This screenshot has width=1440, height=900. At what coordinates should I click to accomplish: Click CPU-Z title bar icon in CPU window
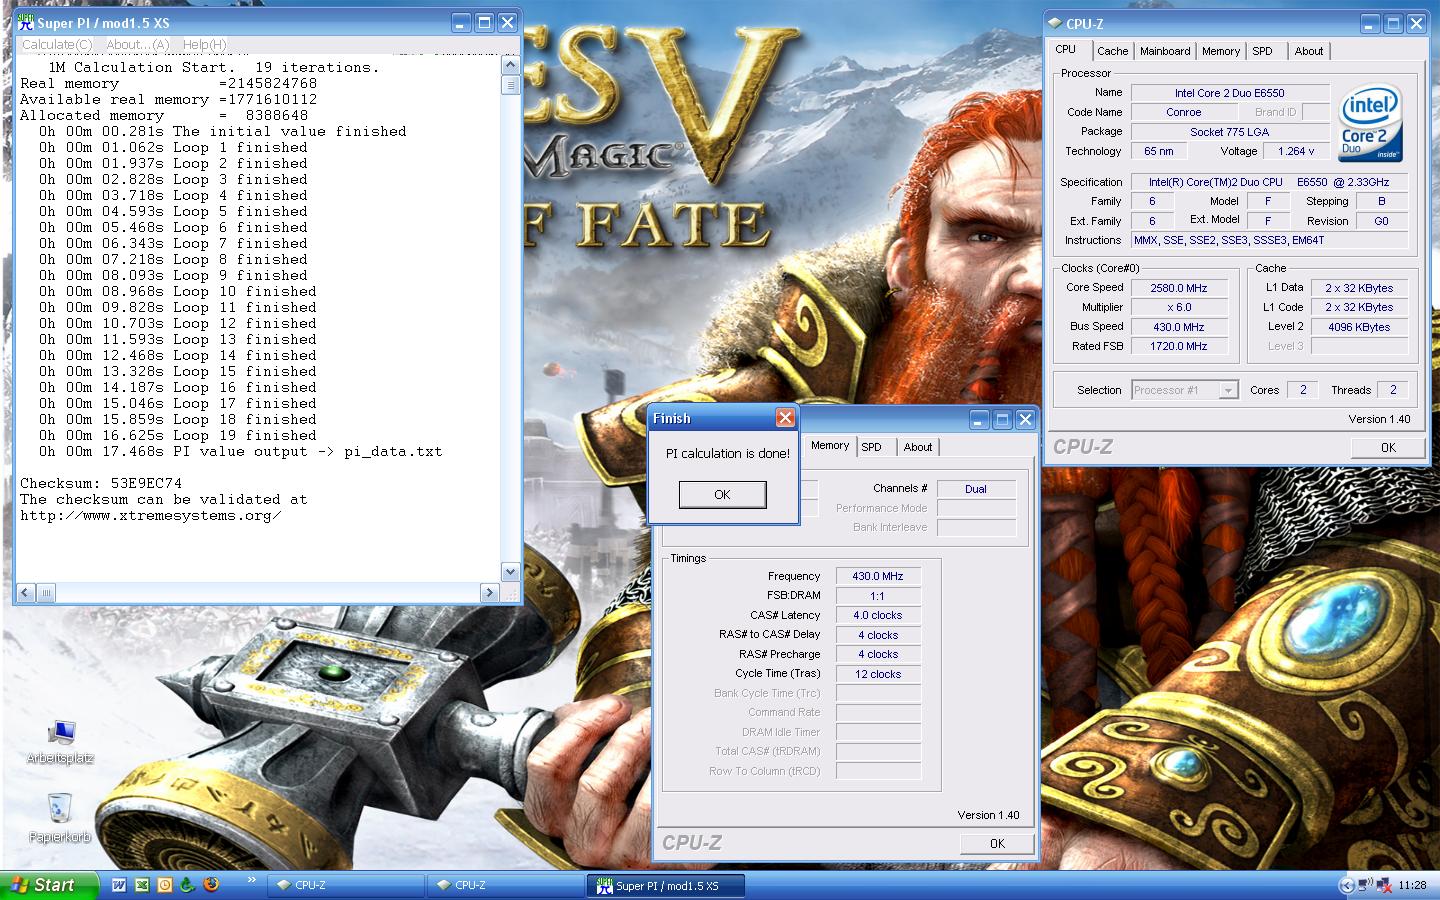click(x=1056, y=24)
